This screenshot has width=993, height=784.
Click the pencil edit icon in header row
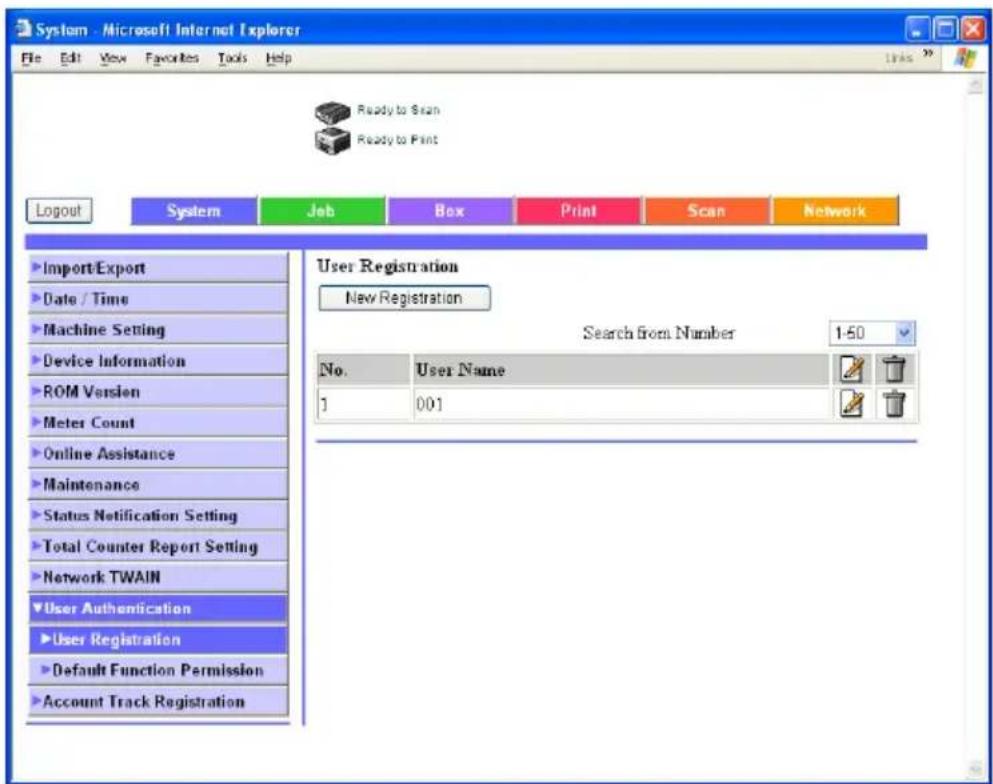click(851, 369)
